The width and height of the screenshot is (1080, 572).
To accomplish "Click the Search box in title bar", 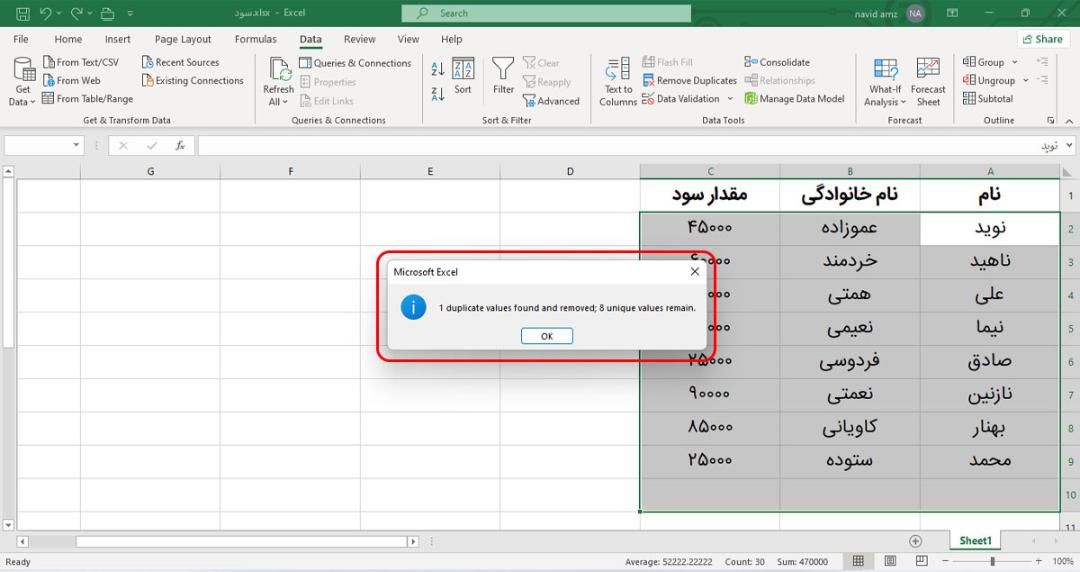I will coord(546,13).
